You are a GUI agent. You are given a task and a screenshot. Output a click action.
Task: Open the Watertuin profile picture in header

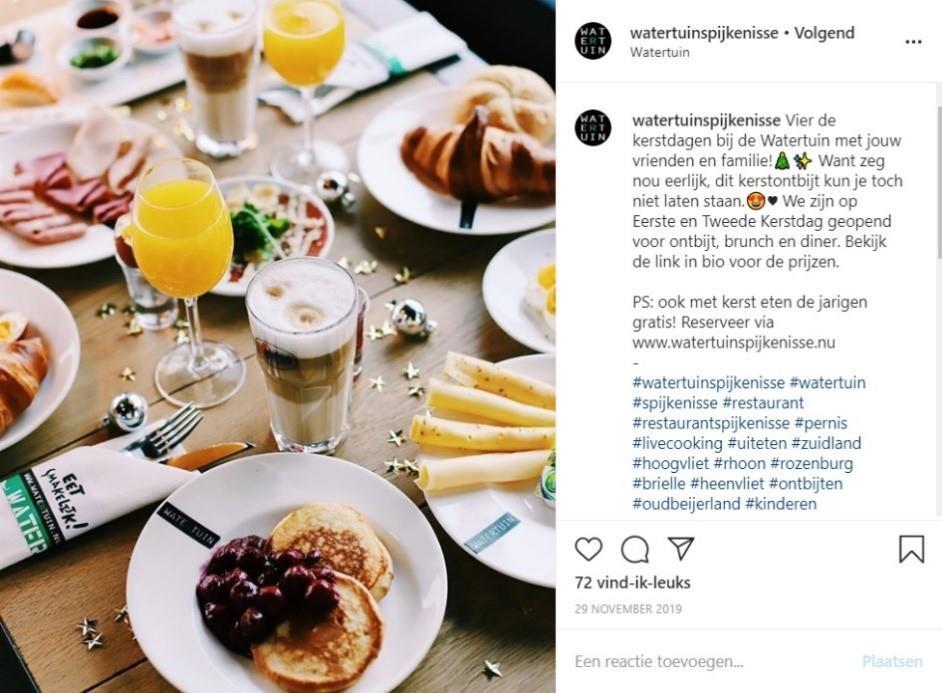(593, 41)
